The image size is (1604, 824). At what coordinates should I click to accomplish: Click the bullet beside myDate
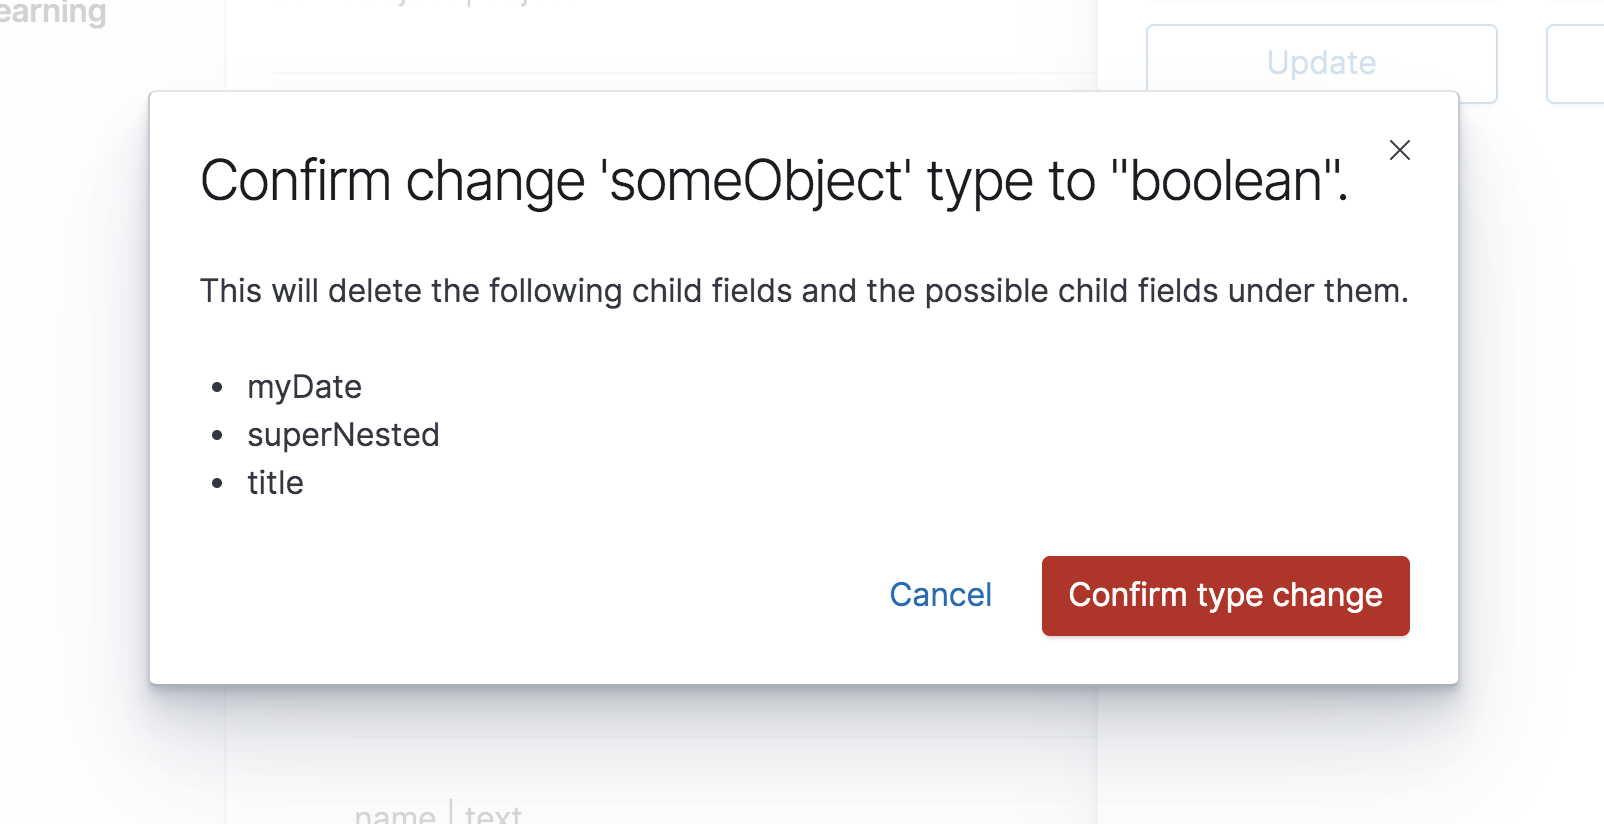217,387
